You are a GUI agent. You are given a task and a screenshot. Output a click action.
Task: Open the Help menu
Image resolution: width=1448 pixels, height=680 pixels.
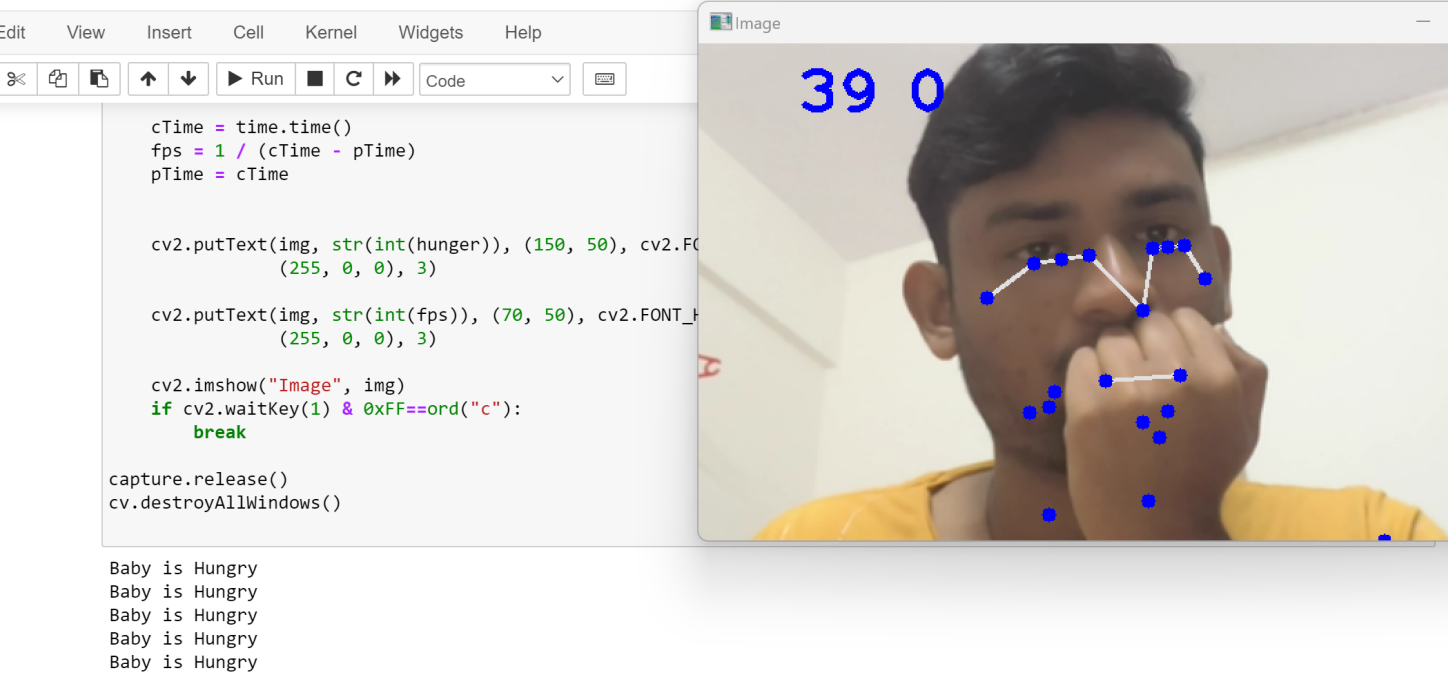tap(523, 32)
